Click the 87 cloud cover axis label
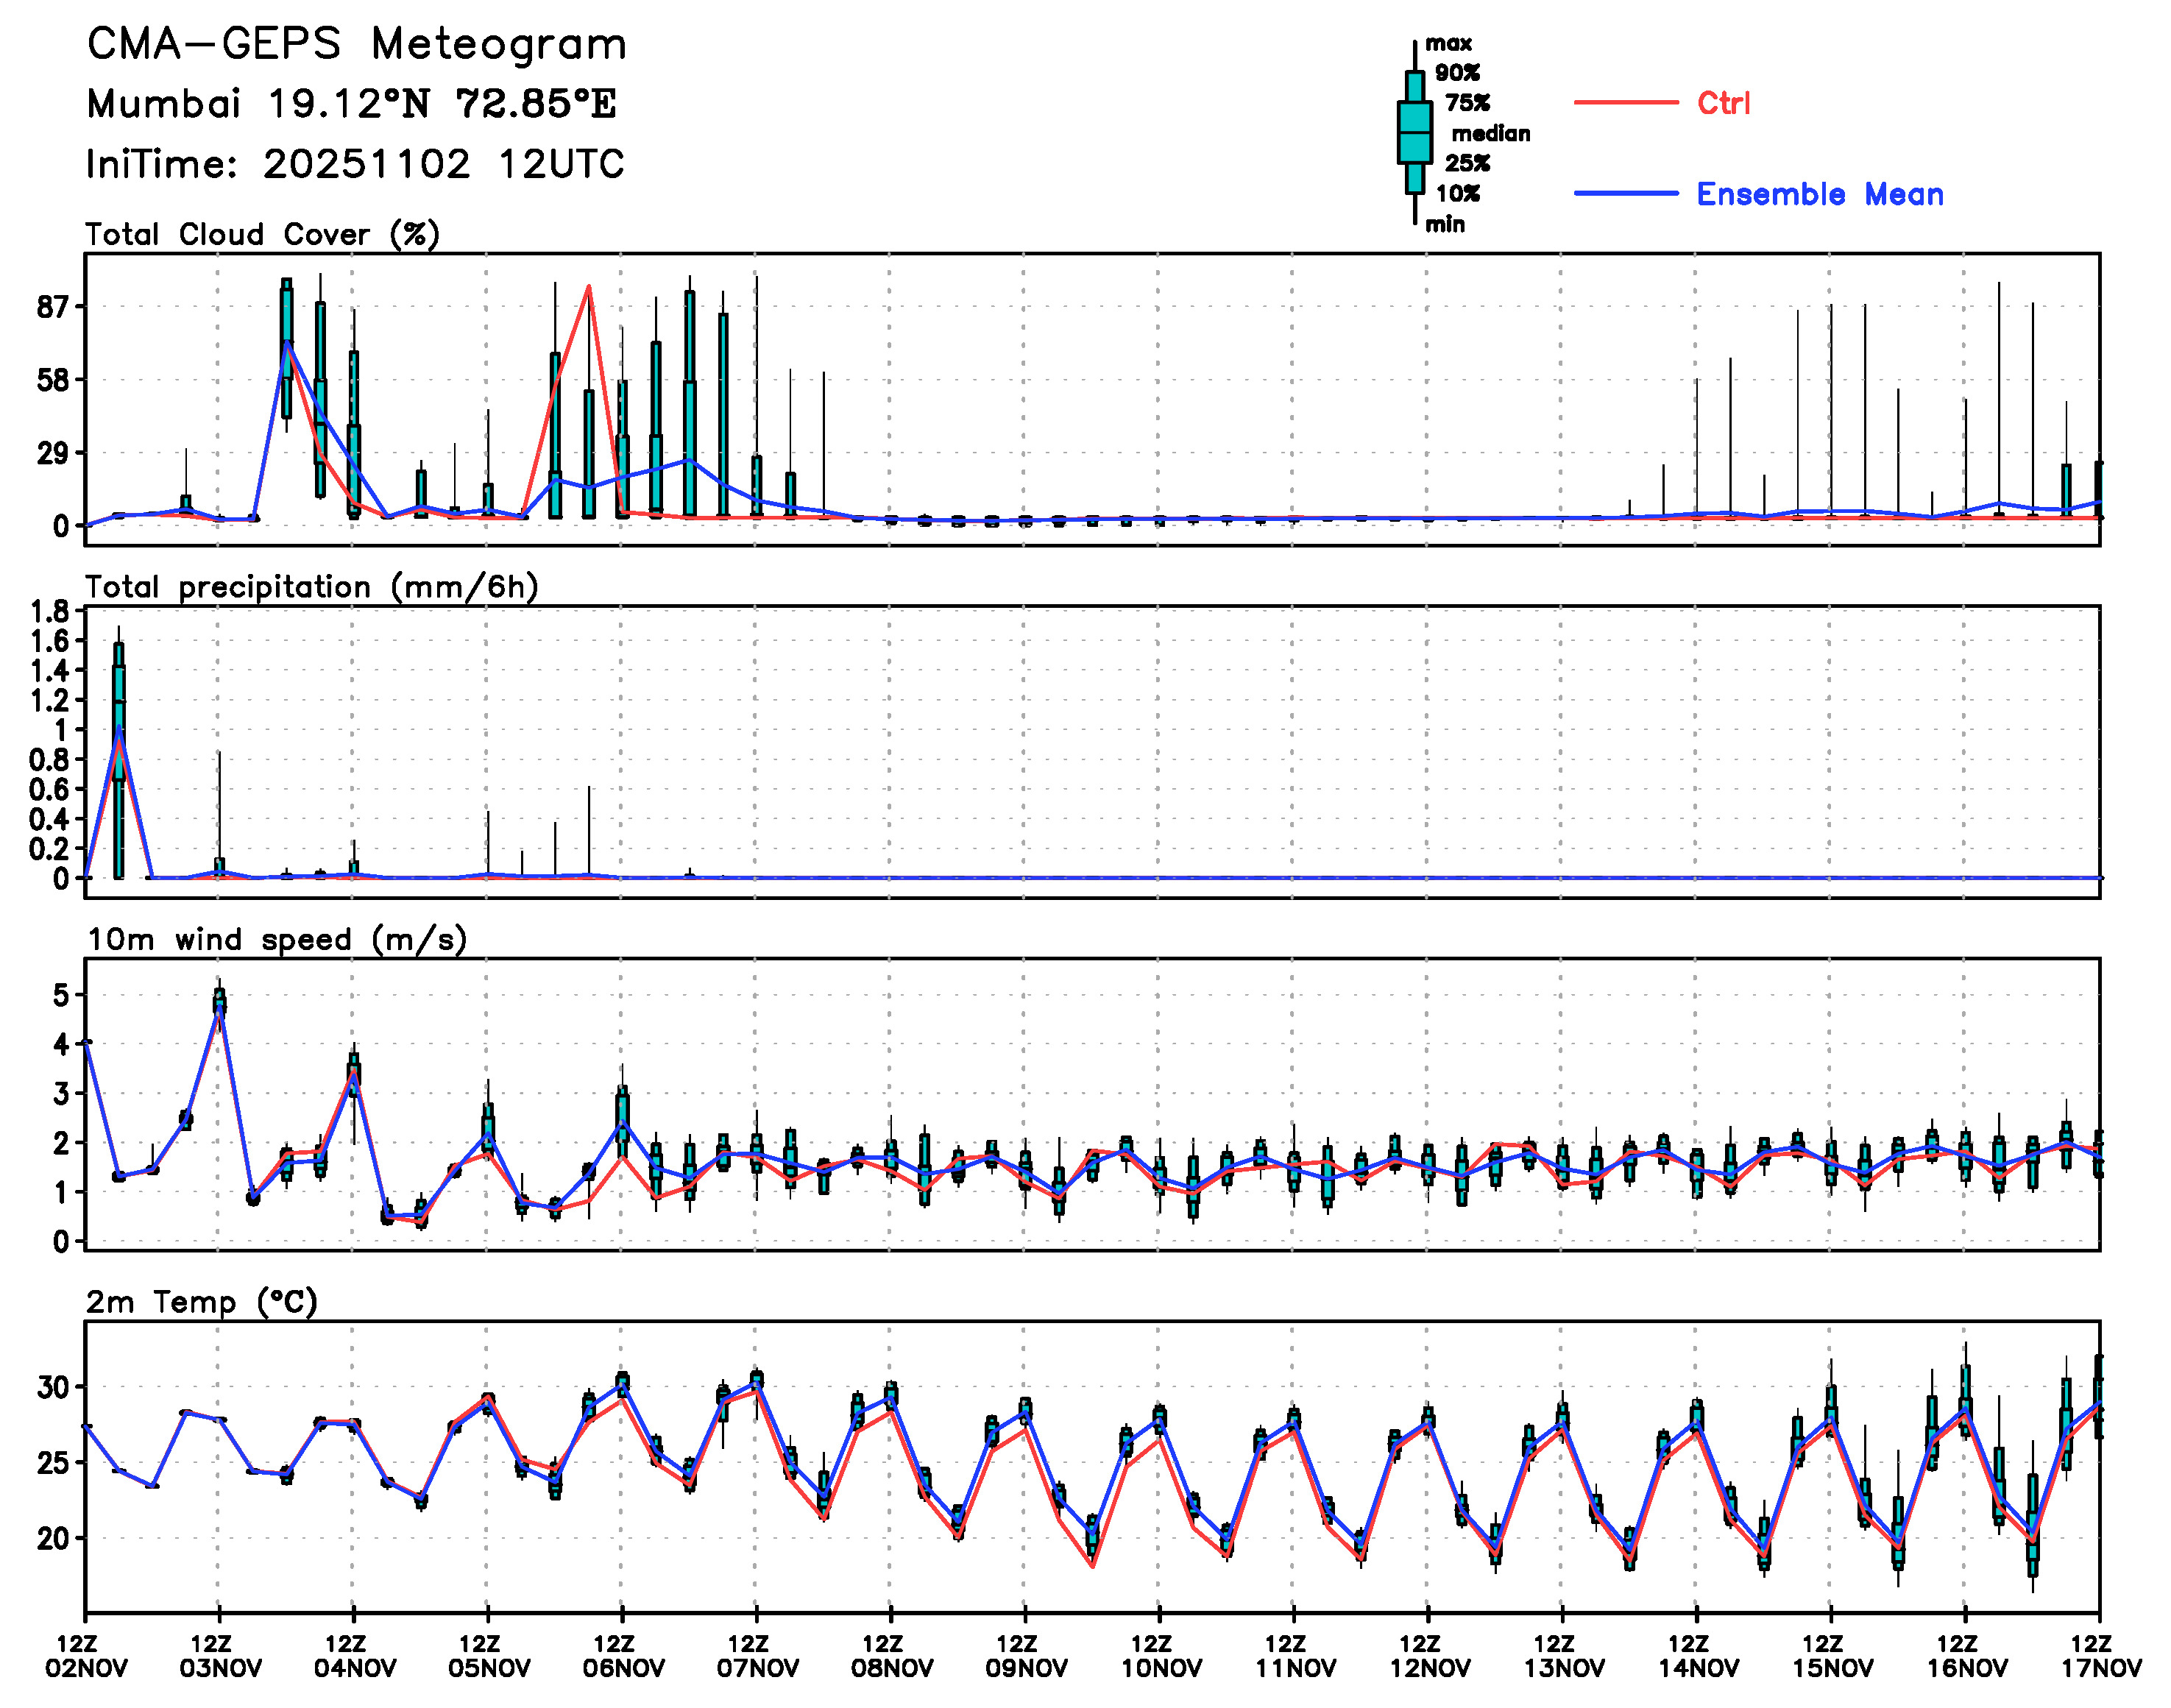This screenshot has height=1708, width=2171. [52, 307]
